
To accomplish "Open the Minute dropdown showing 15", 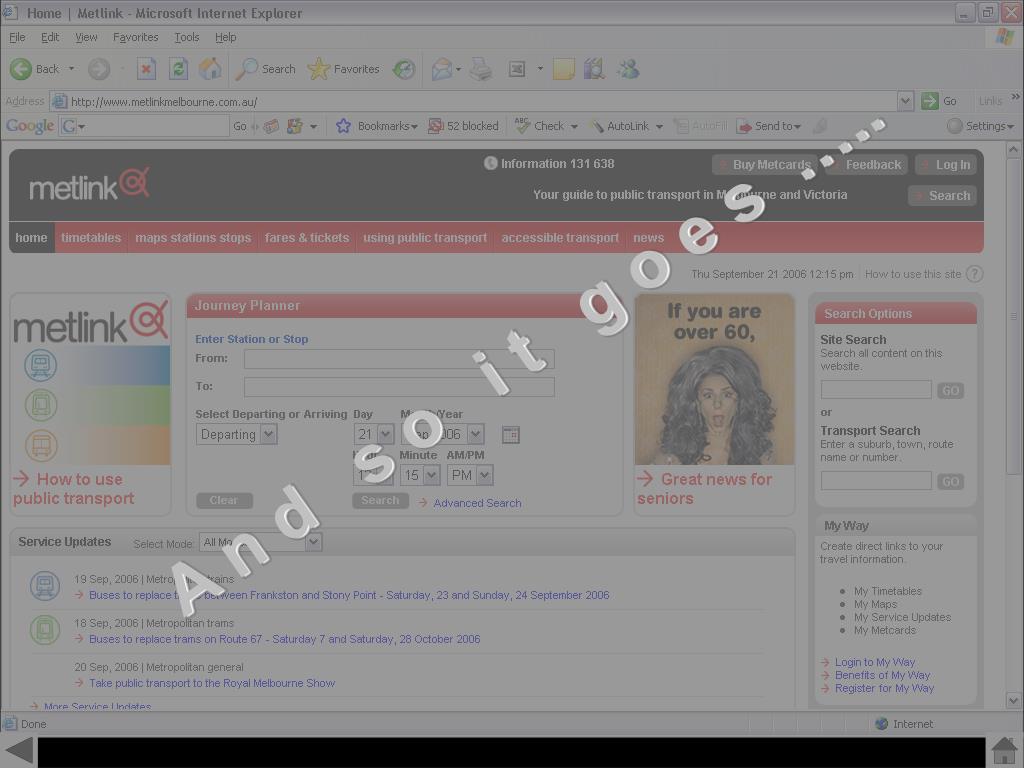I will tap(420, 475).
